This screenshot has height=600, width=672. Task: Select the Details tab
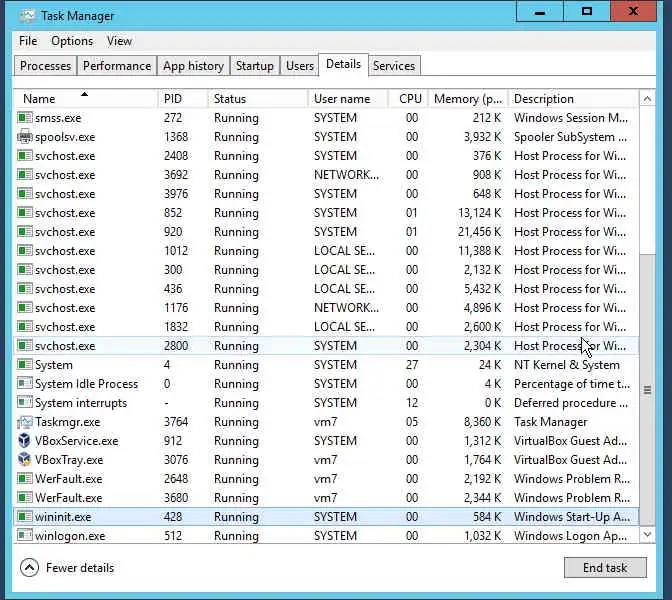coord(343,64)
